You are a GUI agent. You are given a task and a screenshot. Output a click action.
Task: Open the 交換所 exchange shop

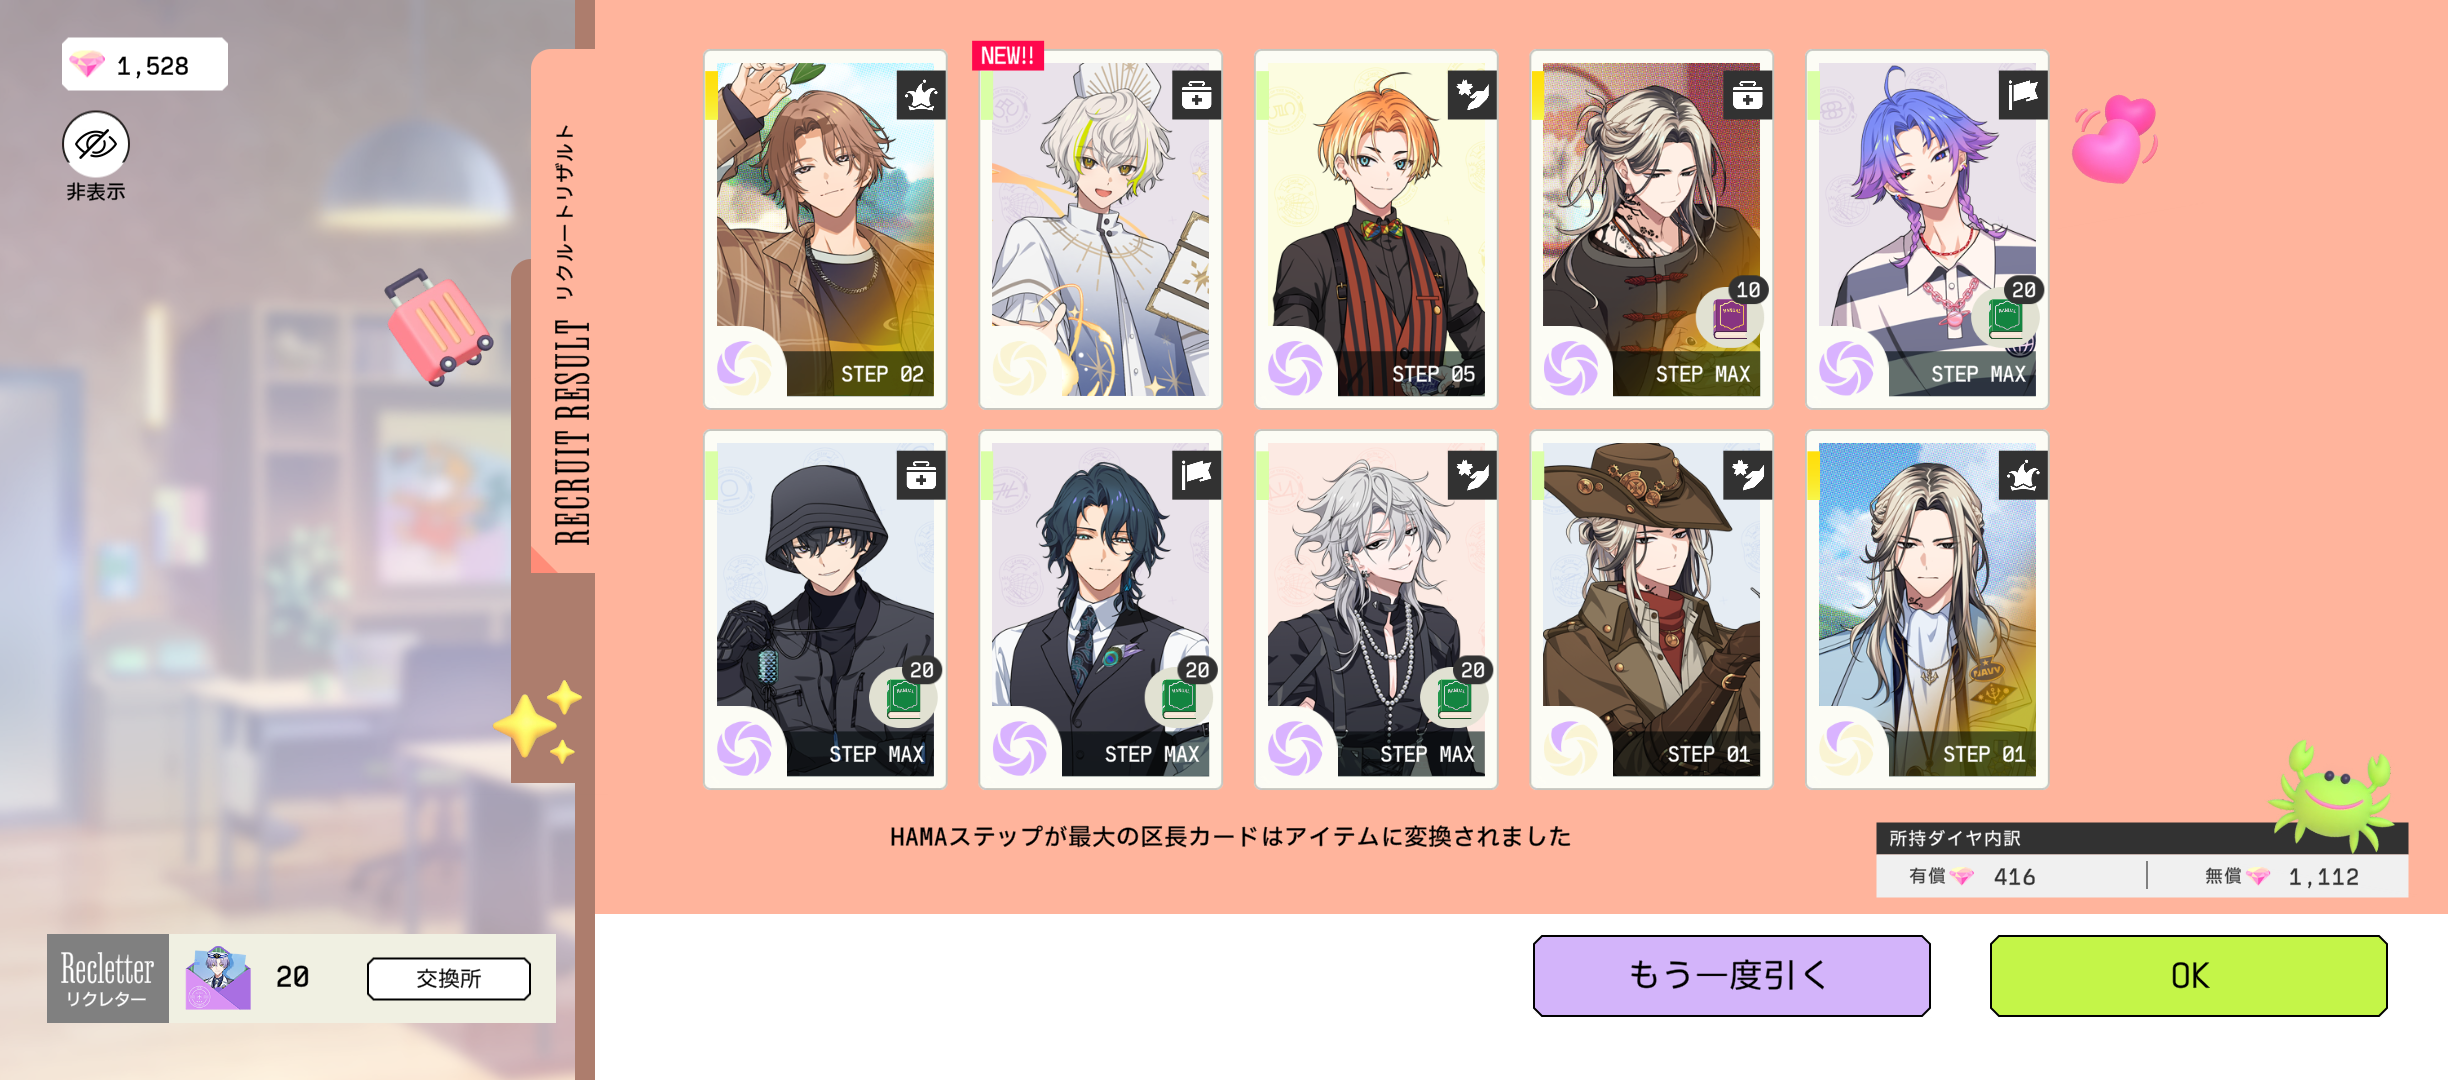(449, 978)
